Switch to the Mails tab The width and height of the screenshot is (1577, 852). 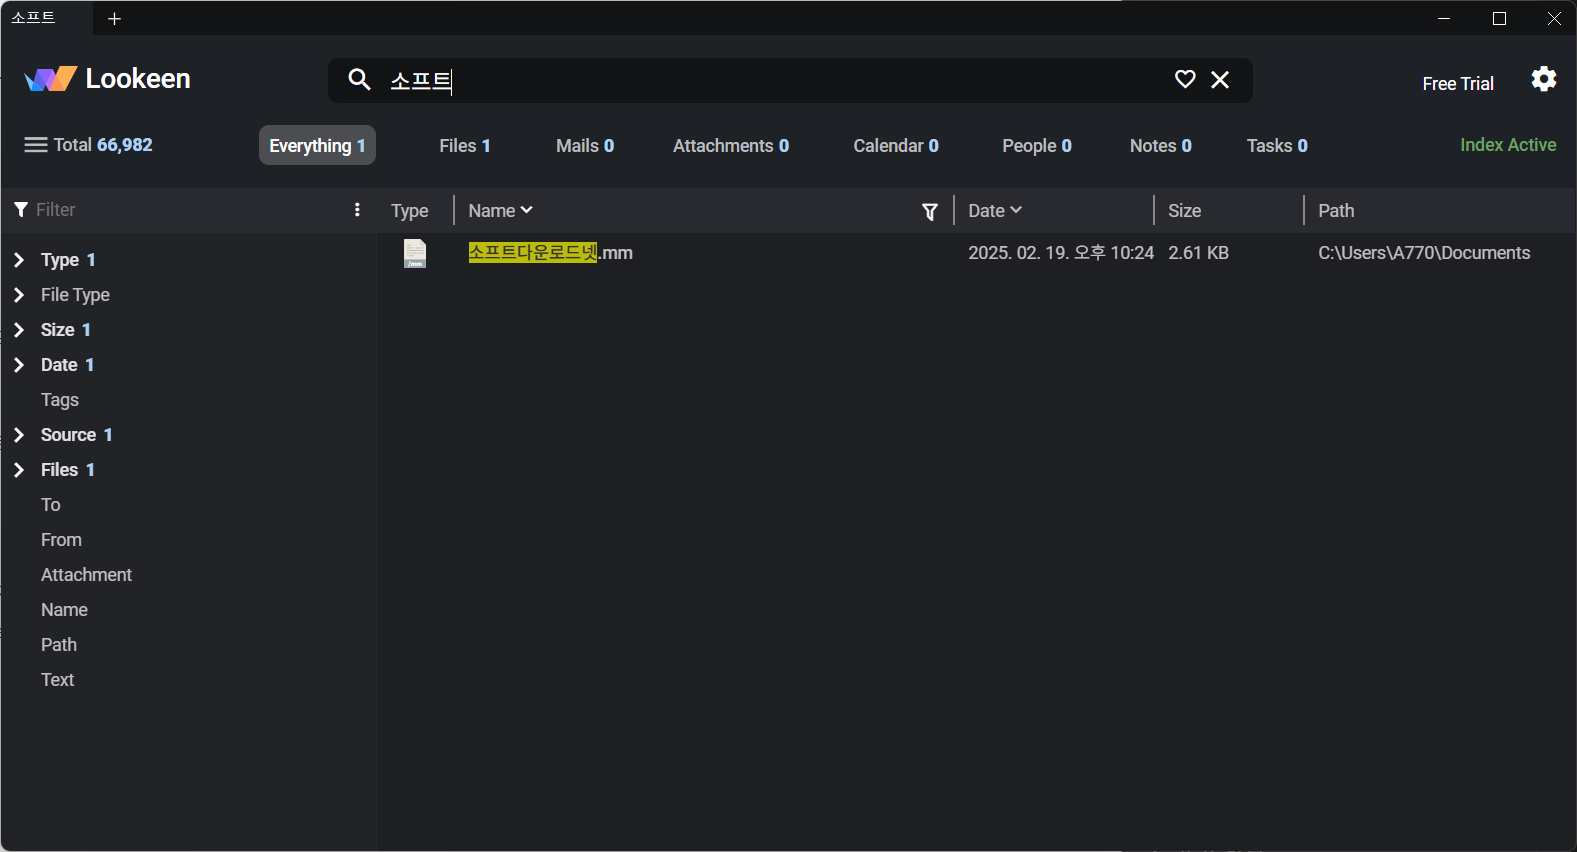(x=584, y=146)
